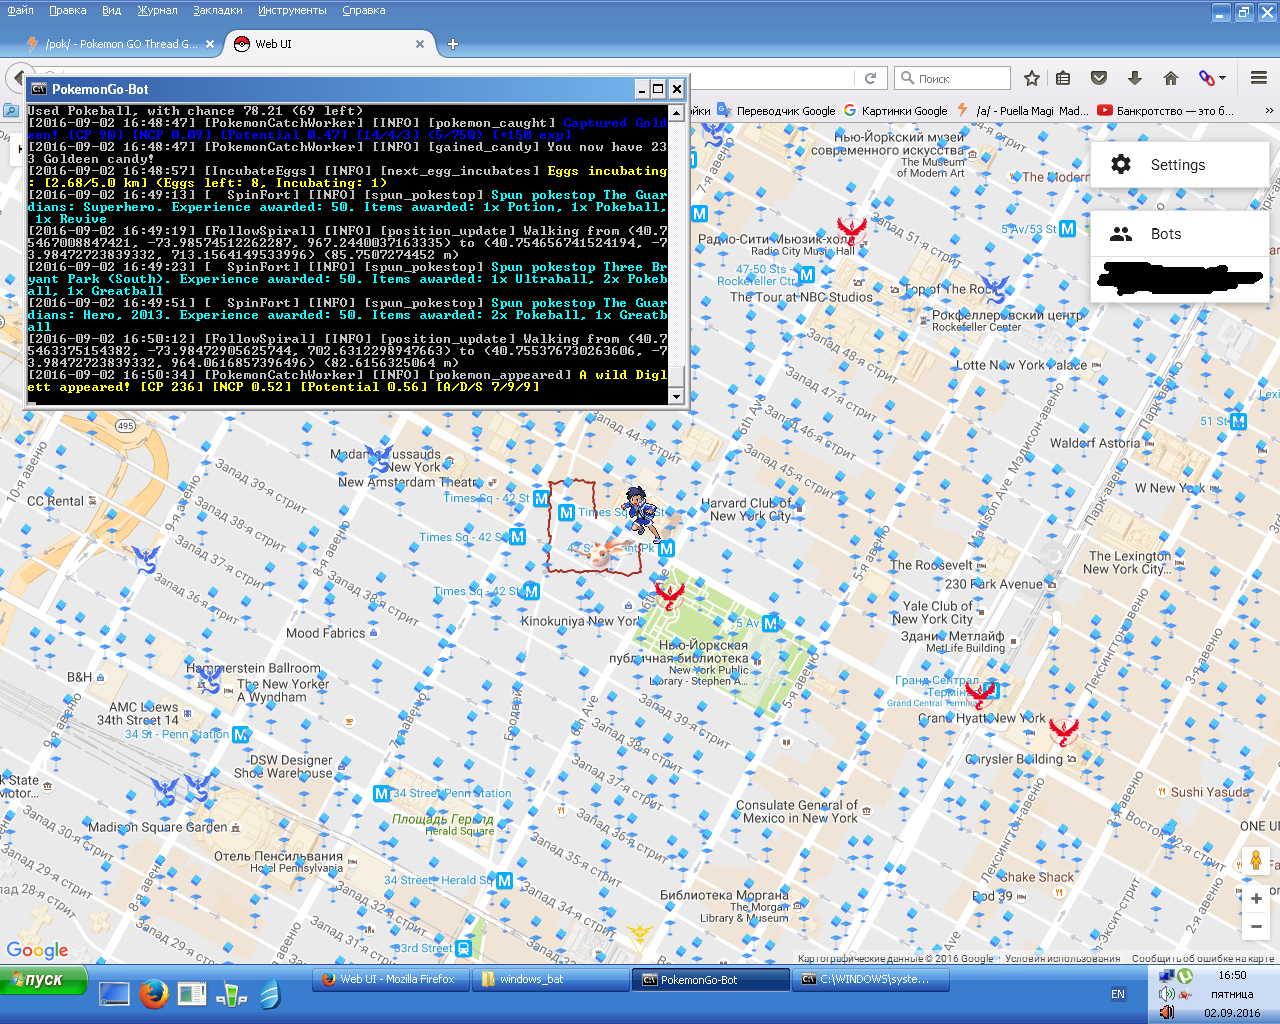
Task: Click the 5 Av/53 St metro icon
Action: [x=1068, y=229]
